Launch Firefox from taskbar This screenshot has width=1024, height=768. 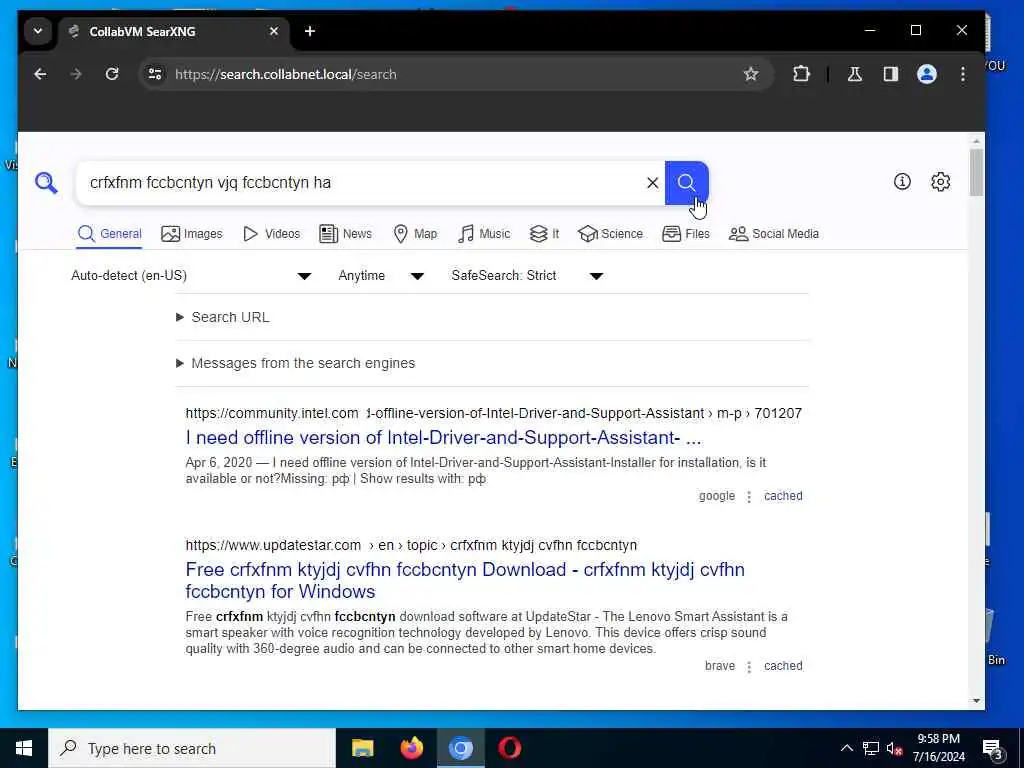(x=411, y=748)
